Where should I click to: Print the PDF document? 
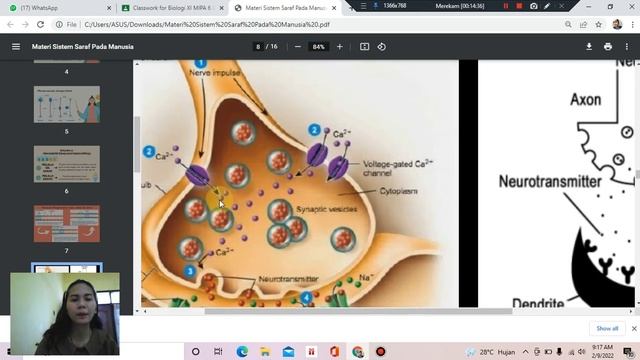(x=608, y=47)
